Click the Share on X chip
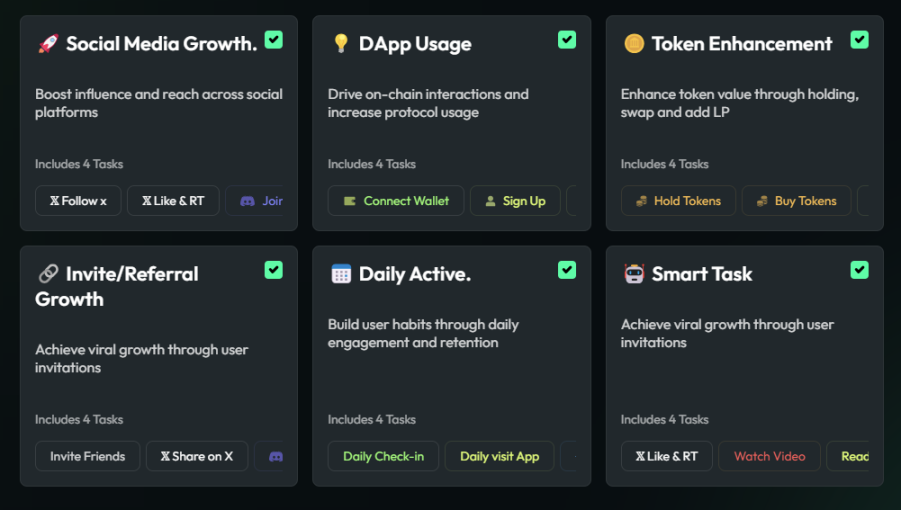Screen dimensions: 901x510 click(x=197, y=456)
